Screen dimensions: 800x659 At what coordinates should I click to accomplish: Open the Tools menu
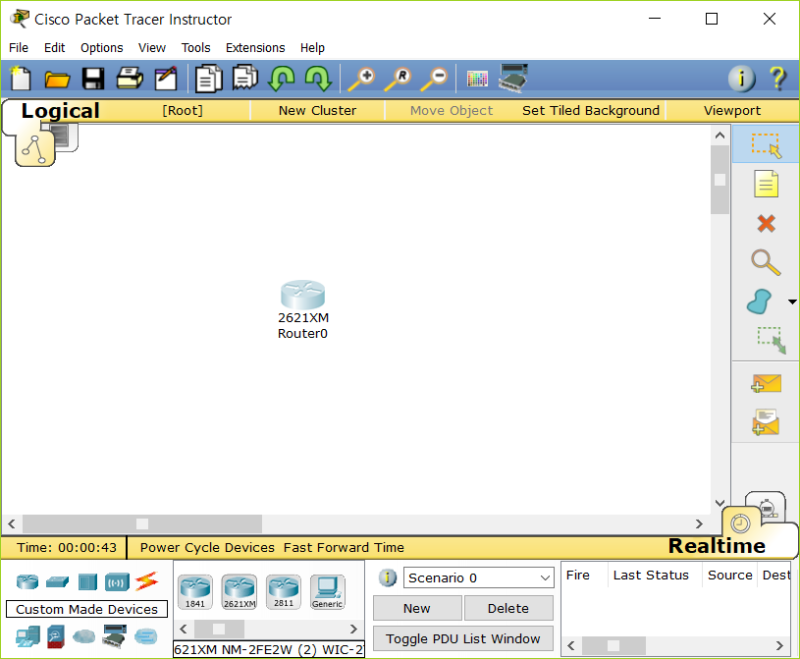coord(195,47)
